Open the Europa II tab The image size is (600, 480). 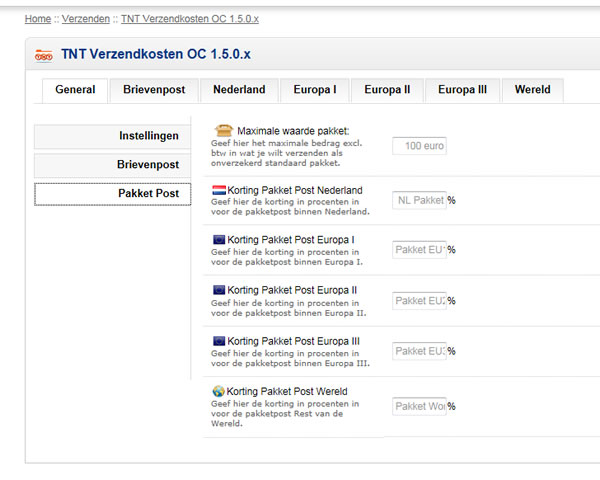pos(387,90)
